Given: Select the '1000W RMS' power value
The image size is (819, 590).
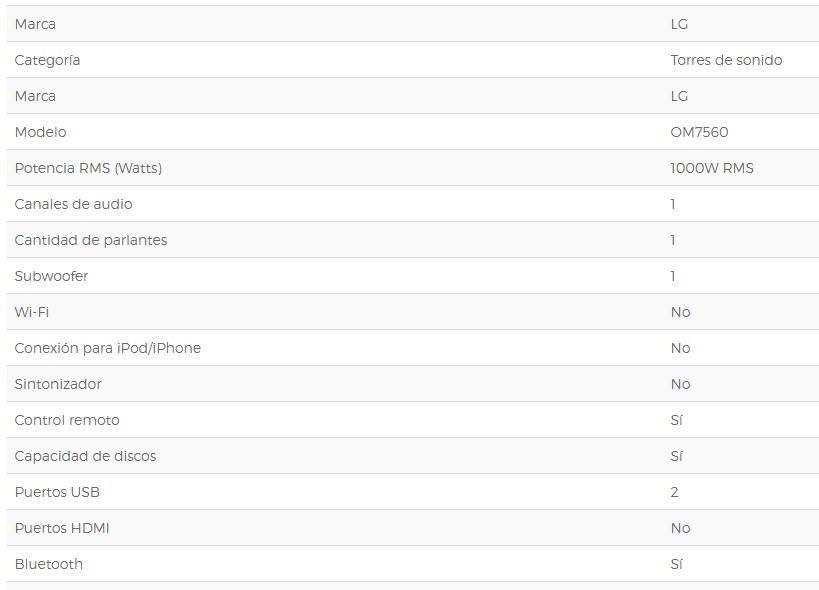Looking at the screenshot, I should coord(712,168).
